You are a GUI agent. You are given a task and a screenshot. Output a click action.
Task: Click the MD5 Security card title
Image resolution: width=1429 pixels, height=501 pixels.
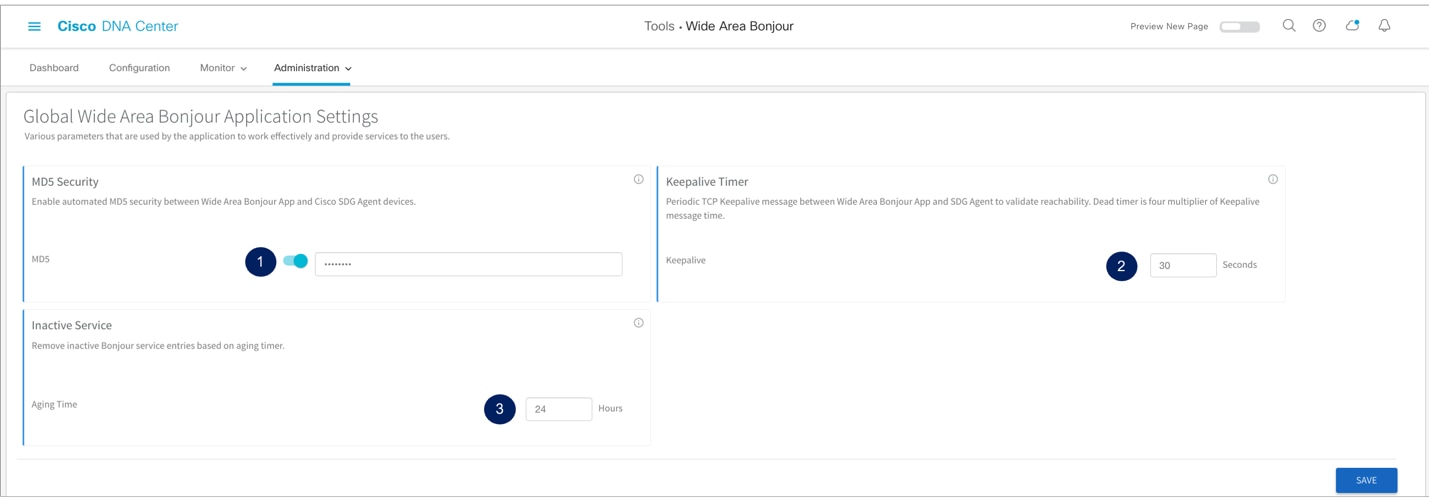[65, 182]
